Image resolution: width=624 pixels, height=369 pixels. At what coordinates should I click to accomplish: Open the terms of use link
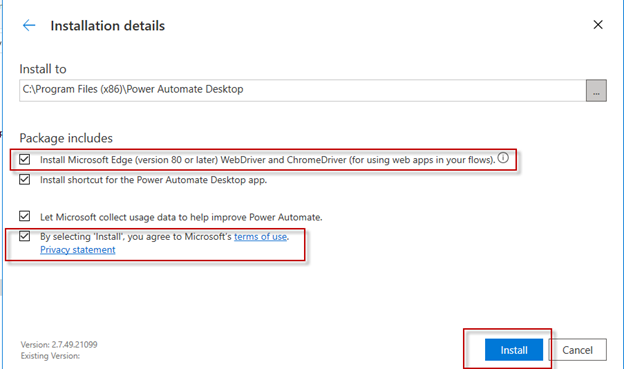(x=260, y=236)
